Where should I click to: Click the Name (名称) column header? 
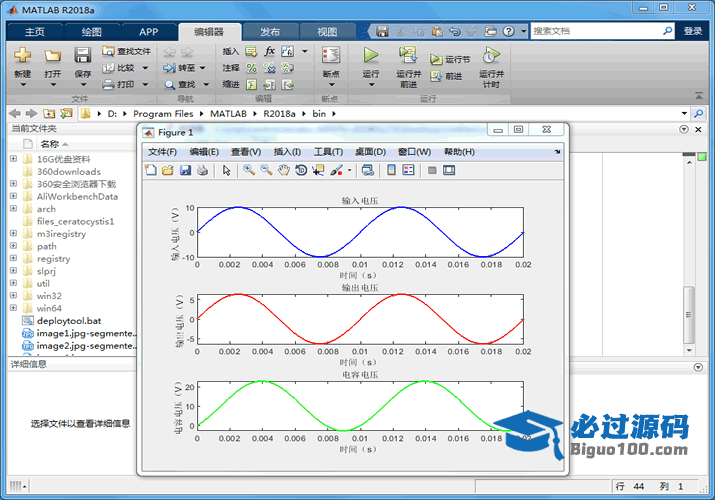pos(50,144)
